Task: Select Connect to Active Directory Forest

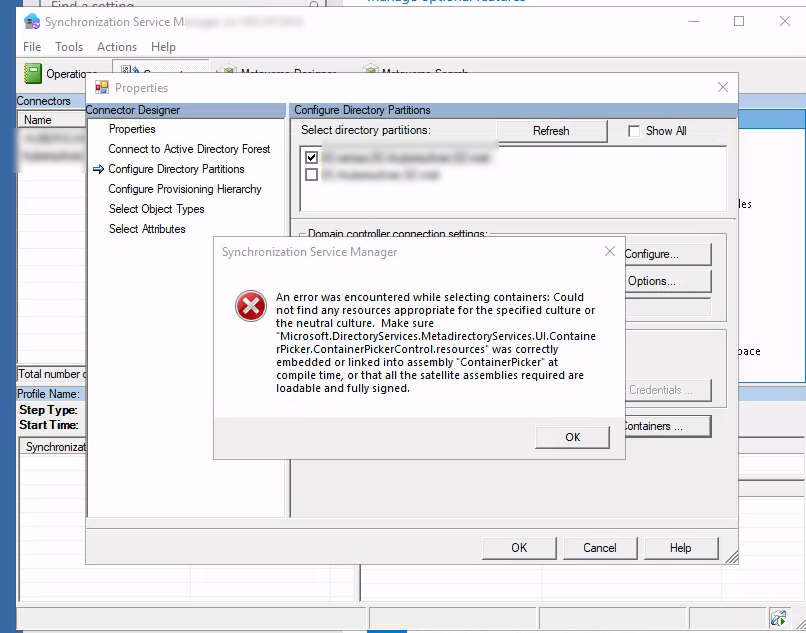Action: click(x=189, y=149)
